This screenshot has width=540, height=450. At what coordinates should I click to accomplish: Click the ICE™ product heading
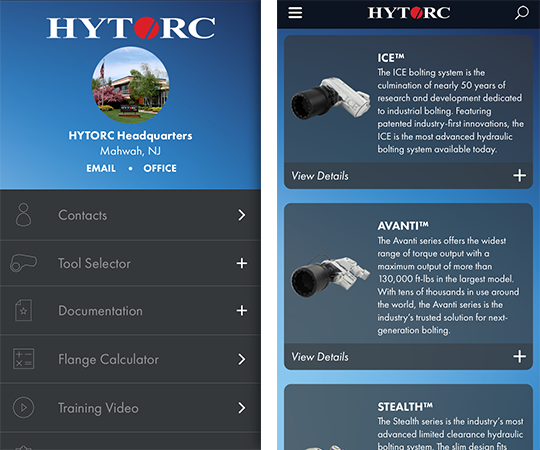point(391,57)
